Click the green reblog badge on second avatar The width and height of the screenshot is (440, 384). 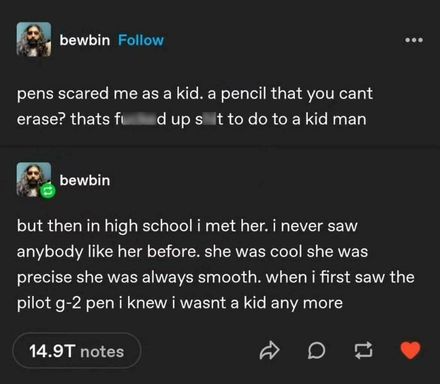point(47,191)
